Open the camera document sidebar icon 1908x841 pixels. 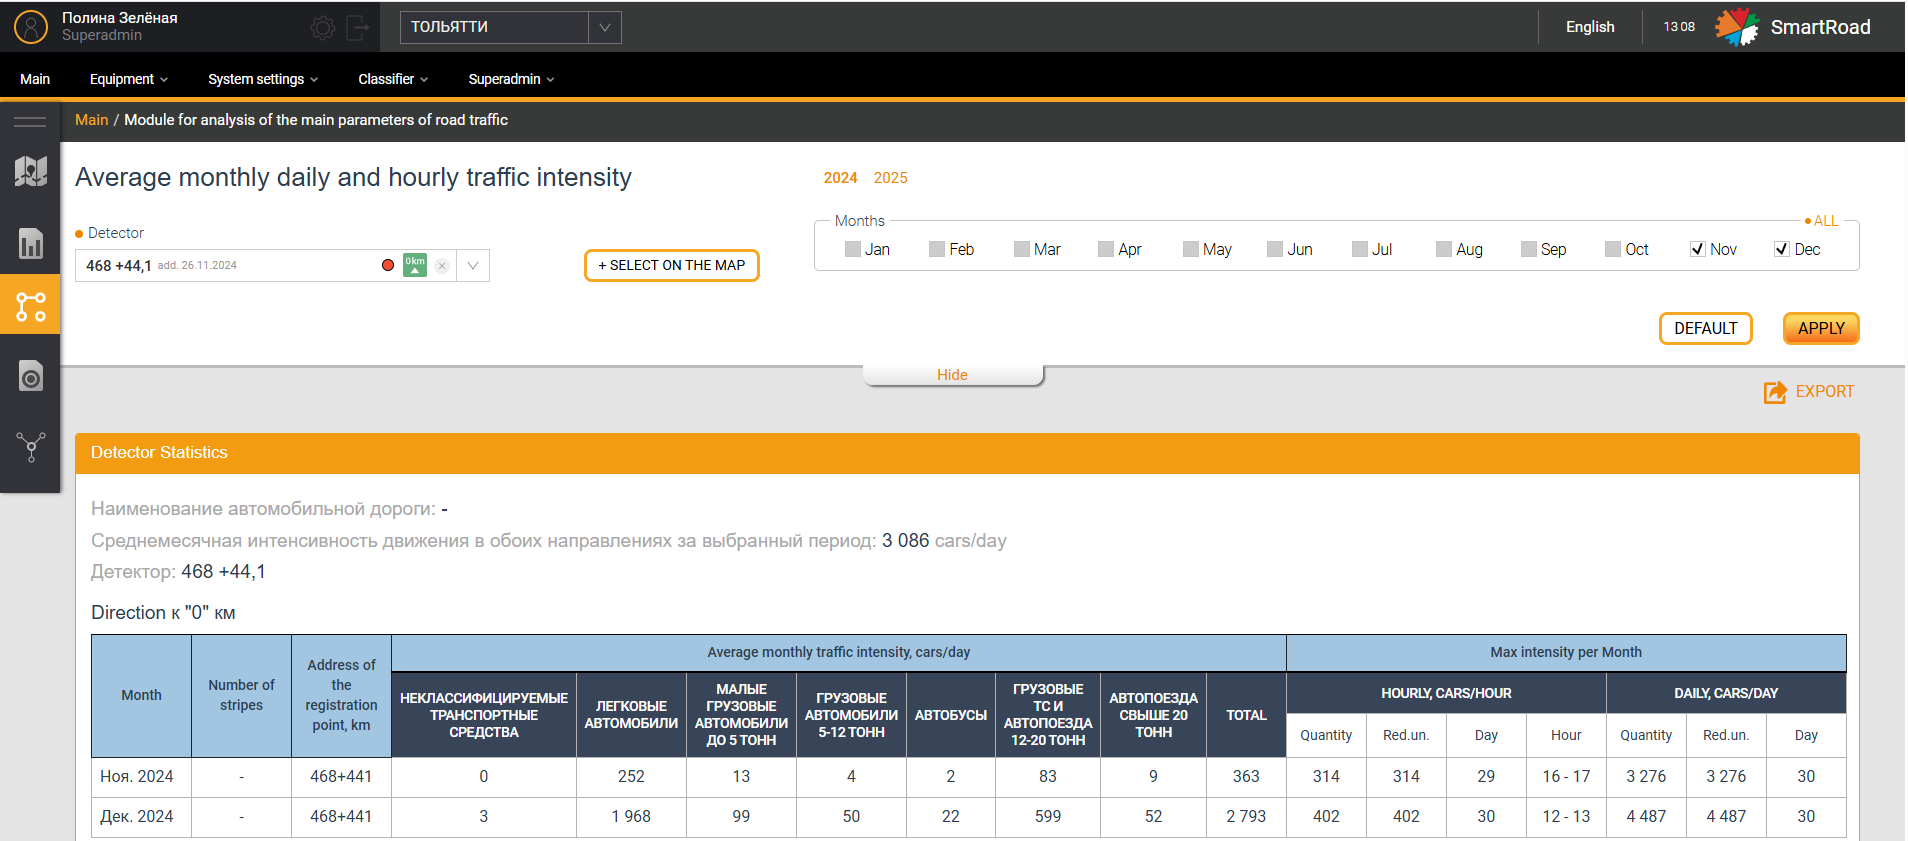tap(31, 376)
